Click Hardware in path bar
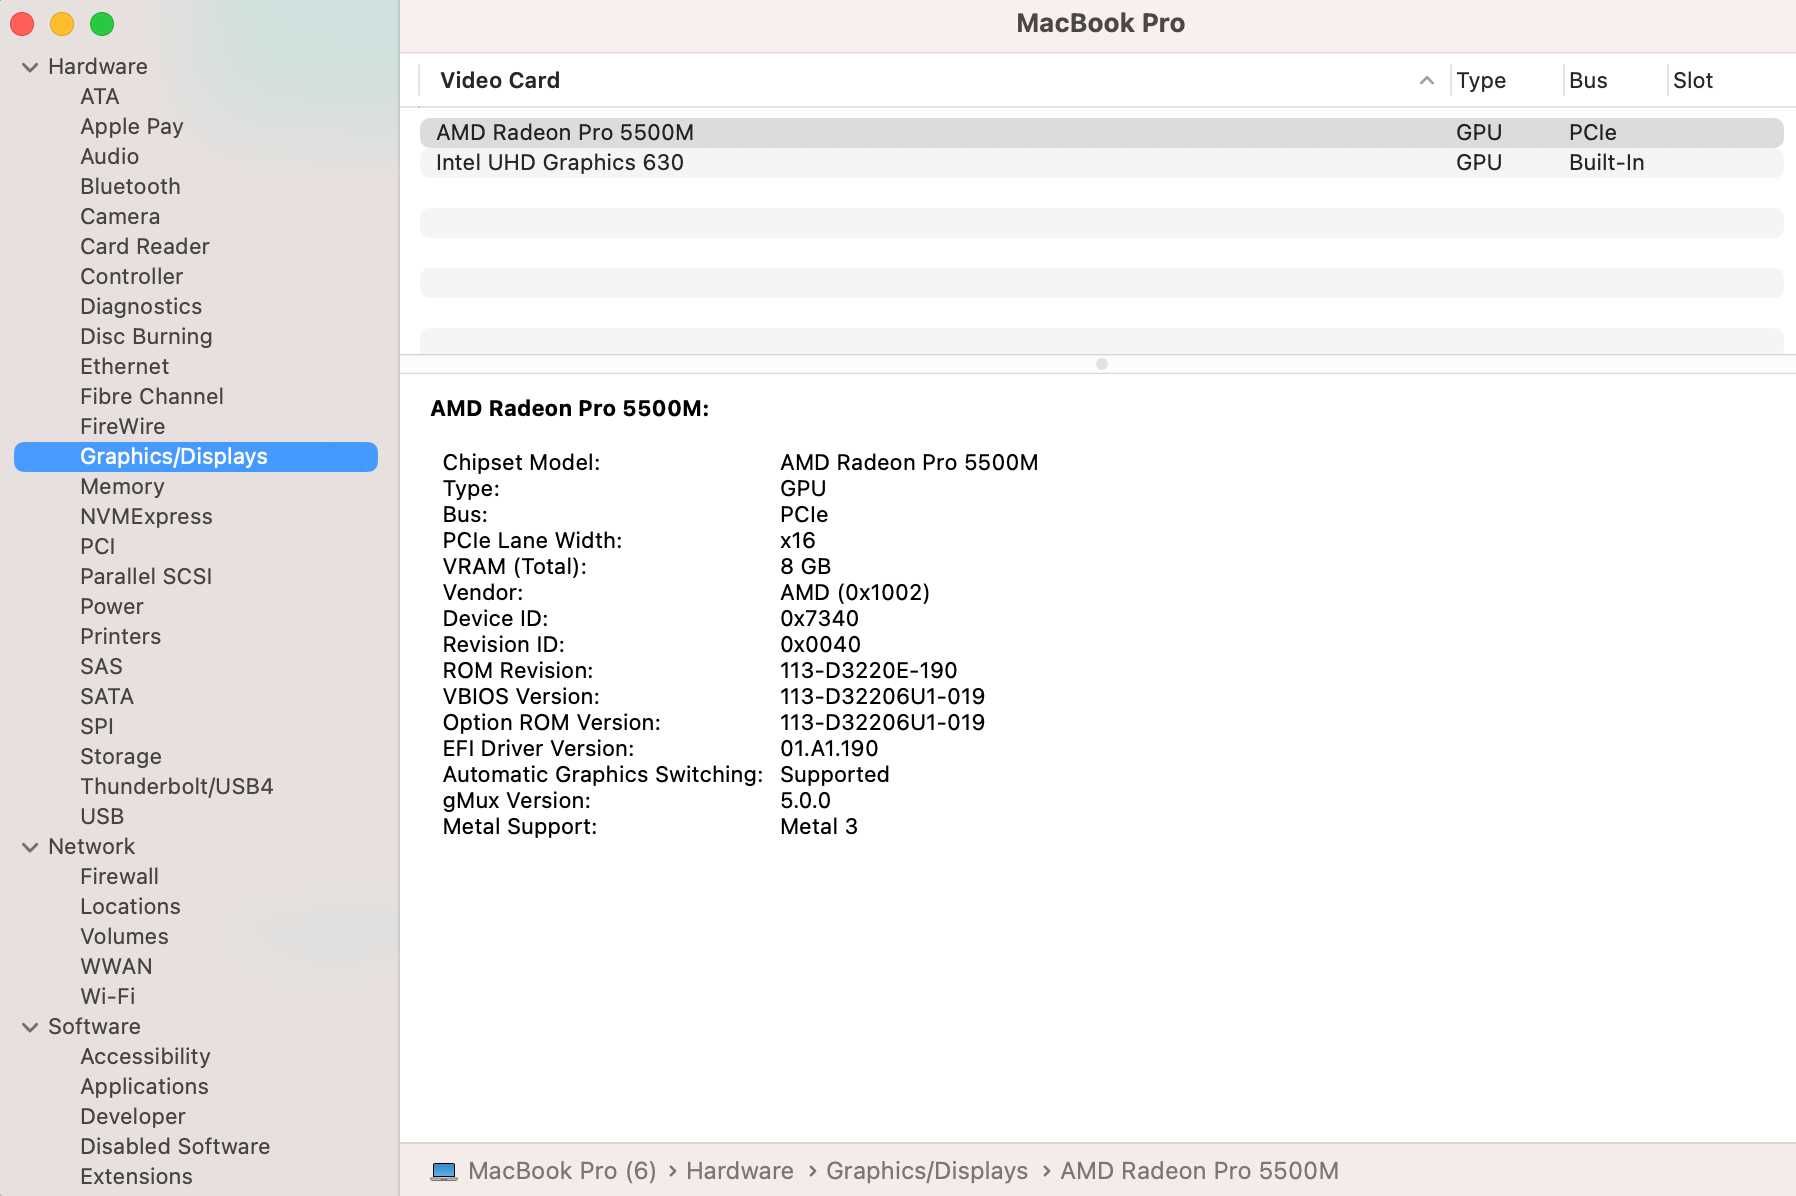1796x1196 pixels. pos(740,1171)
